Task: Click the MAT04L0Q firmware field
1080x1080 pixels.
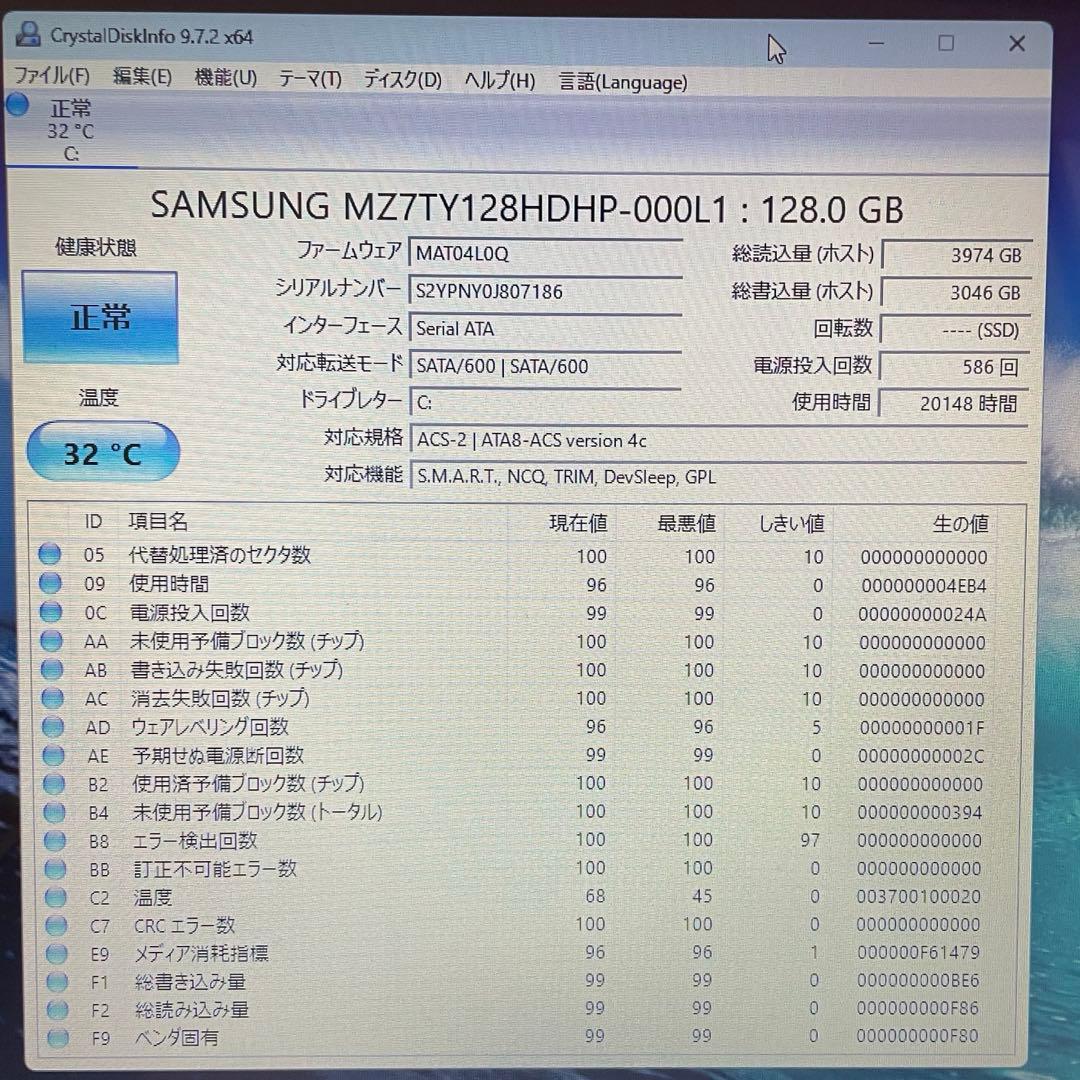Action: (x=545, y=253)
